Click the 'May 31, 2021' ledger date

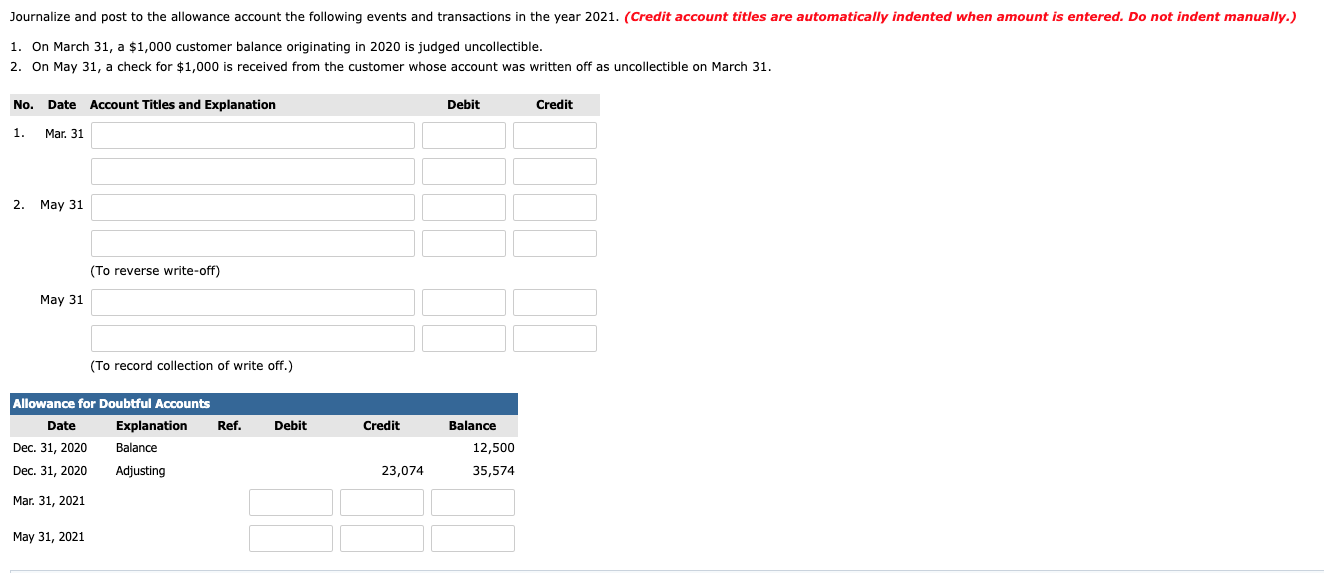coord(49,537)
